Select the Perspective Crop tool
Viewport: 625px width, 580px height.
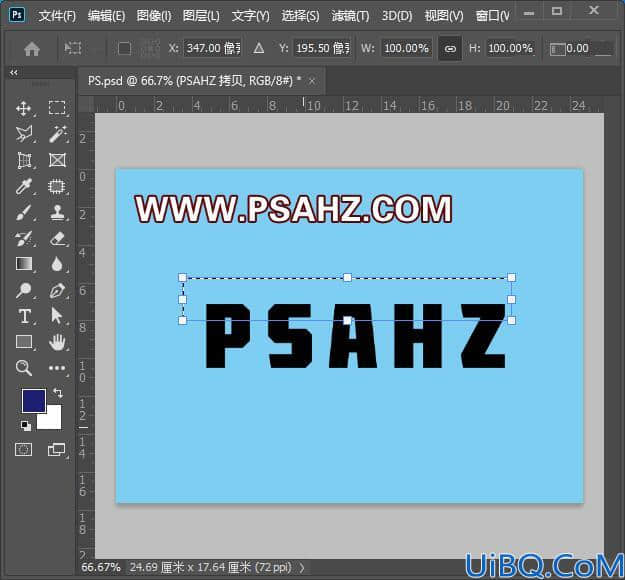[x=24, y=160]
